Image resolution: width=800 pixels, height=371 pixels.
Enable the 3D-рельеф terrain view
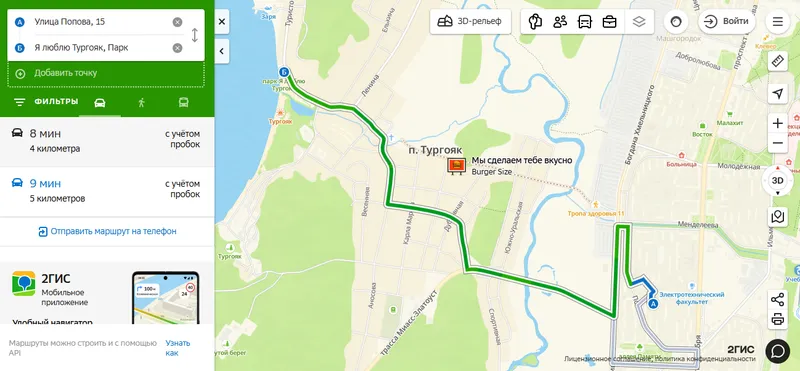tap(470, 22)
